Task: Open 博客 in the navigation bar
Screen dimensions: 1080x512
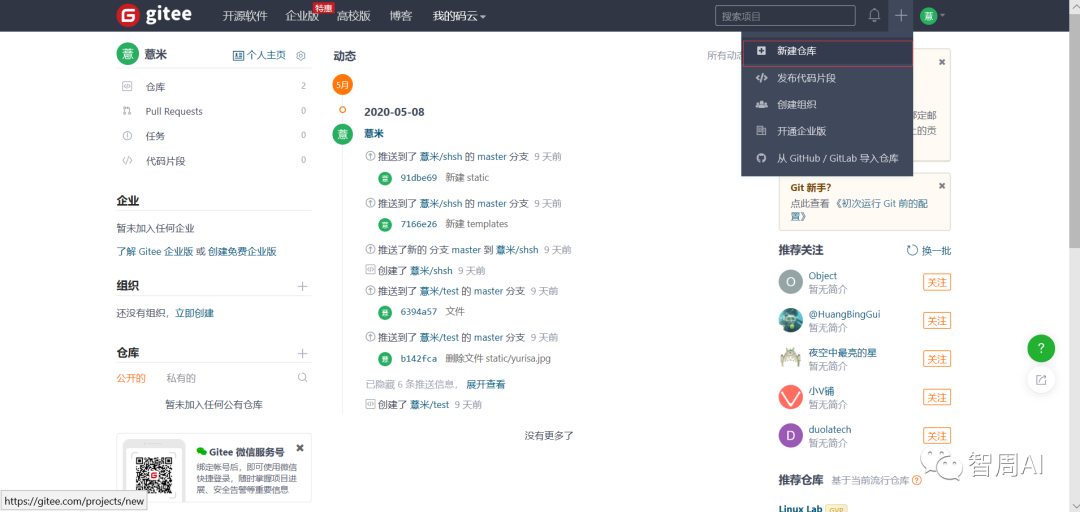Action: click(400, 16)
